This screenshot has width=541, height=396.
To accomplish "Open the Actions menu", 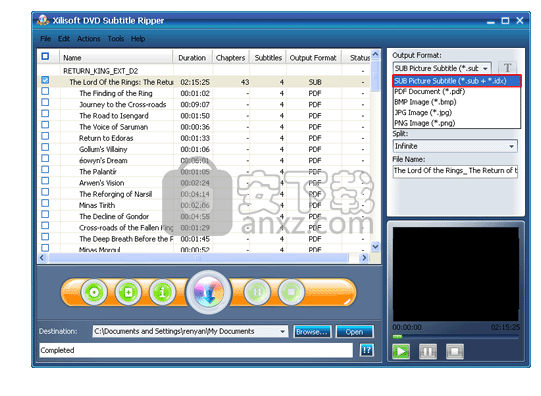I will point(89,39).
